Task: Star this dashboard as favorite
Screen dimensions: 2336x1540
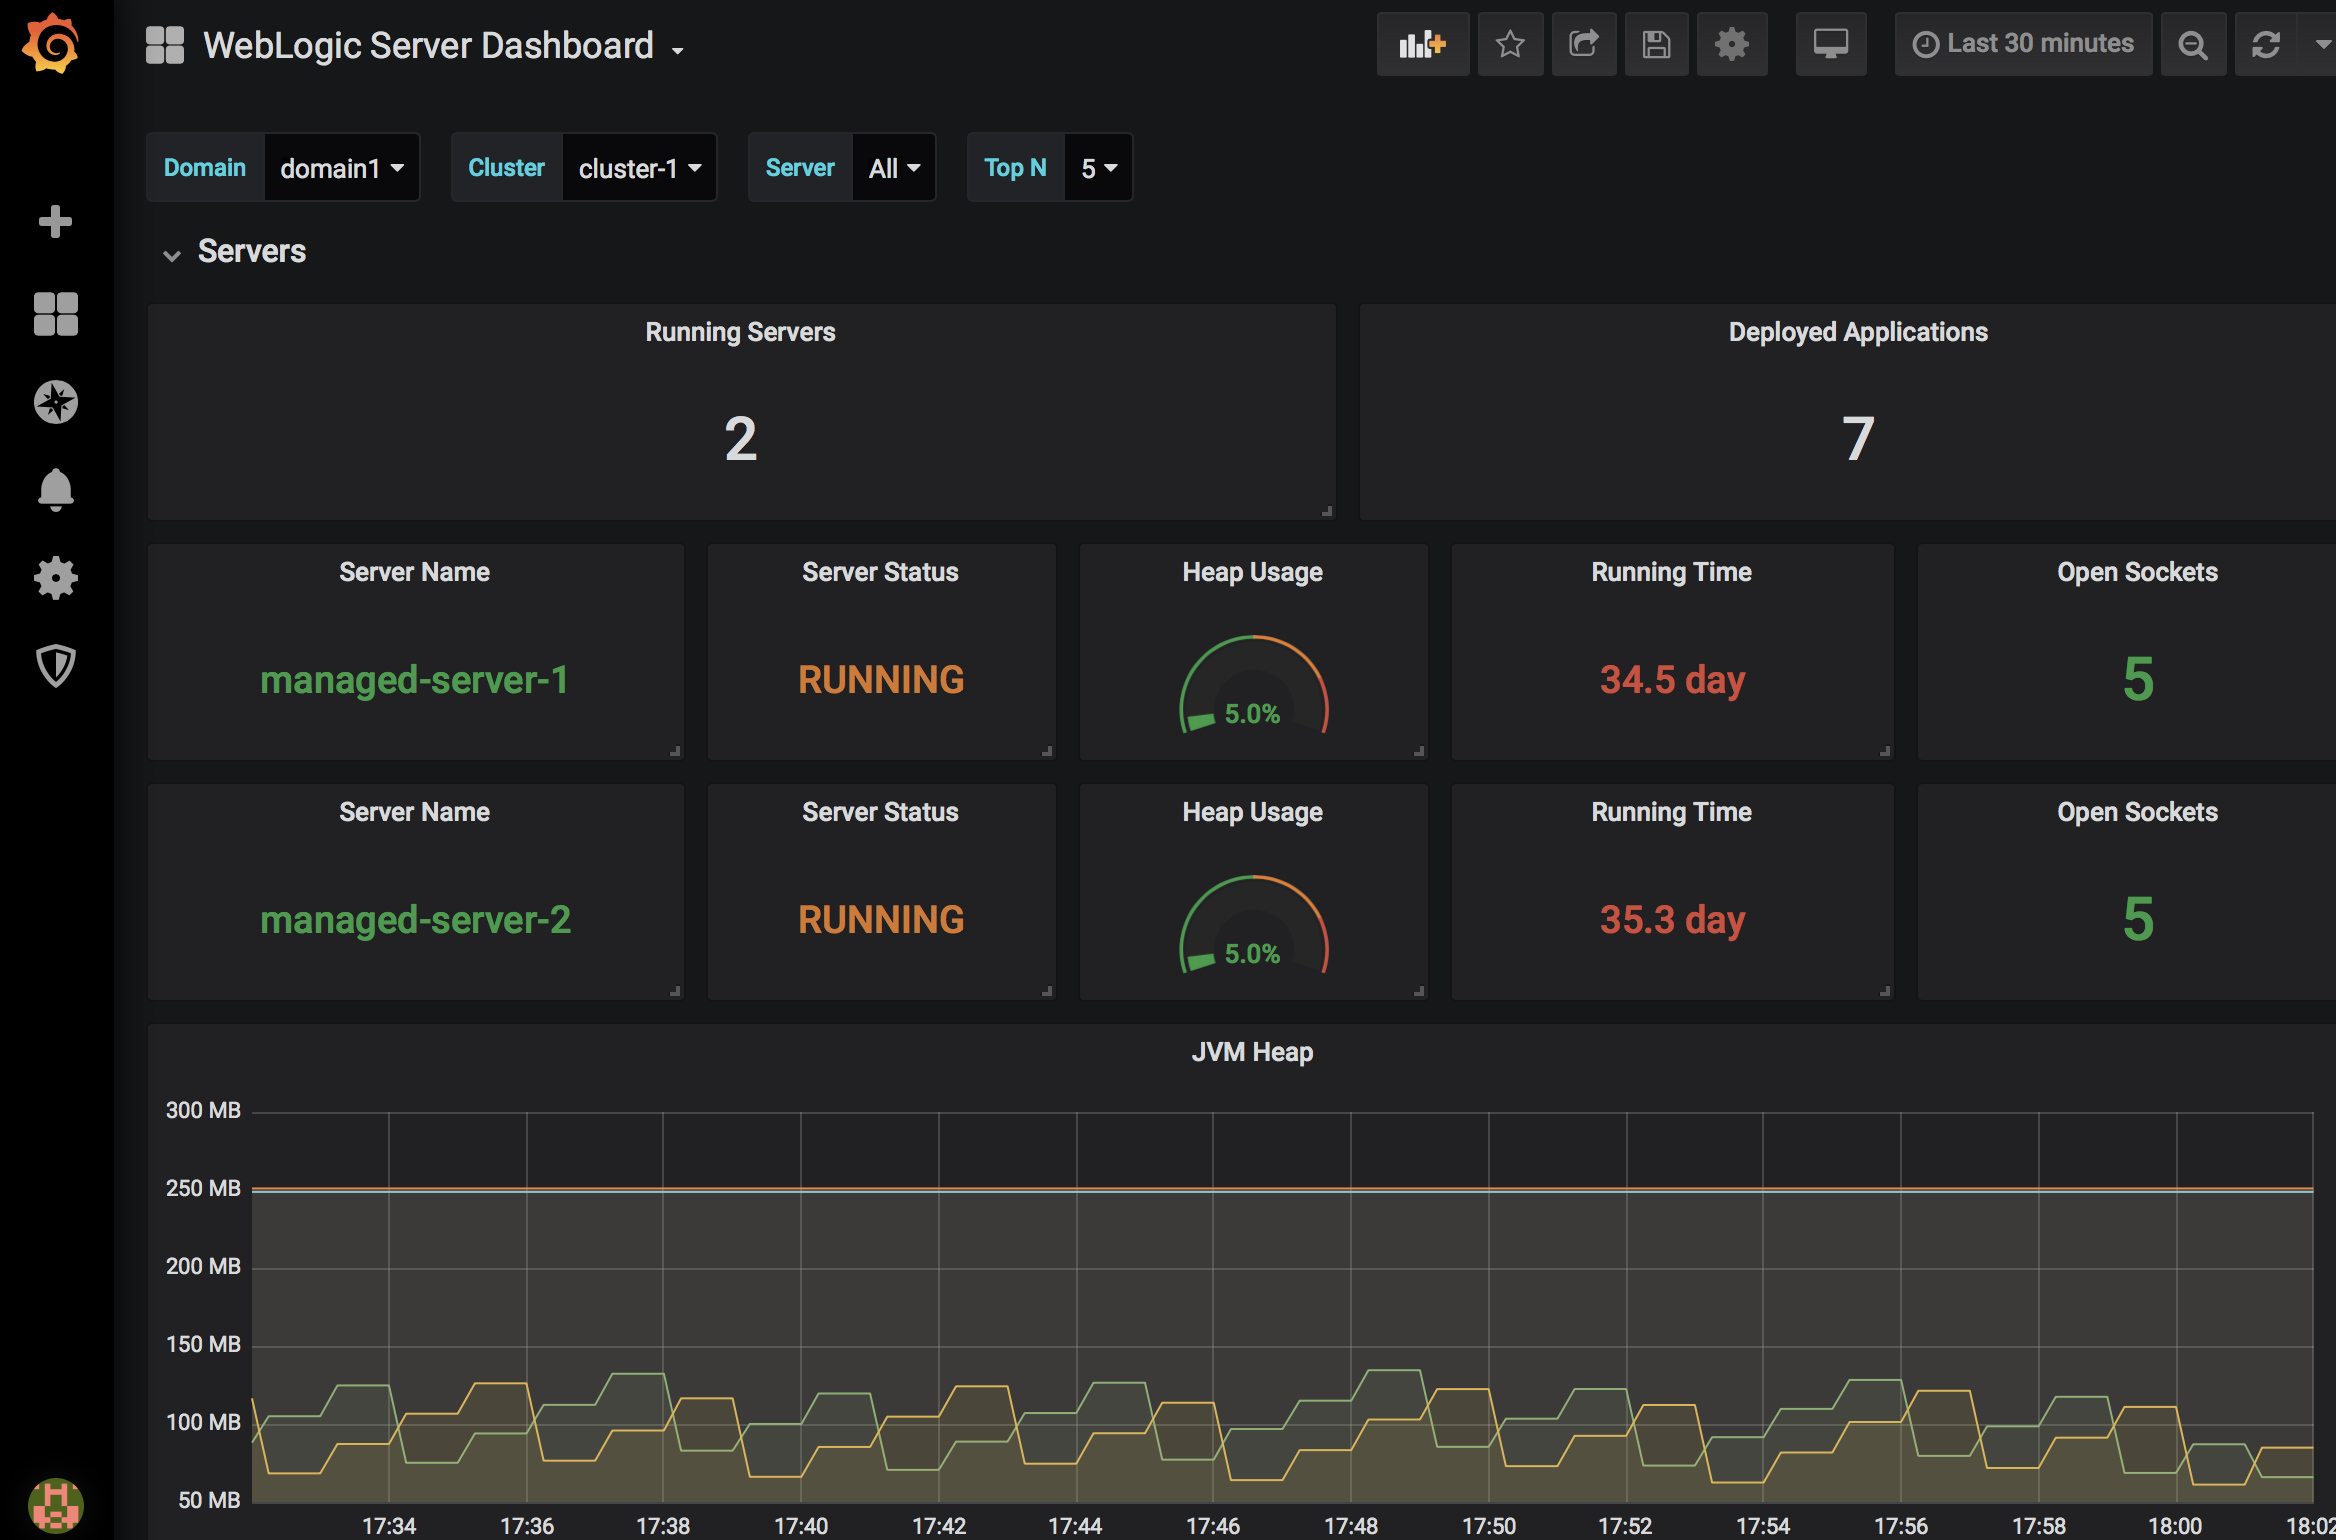Action: coord(1510,45)
